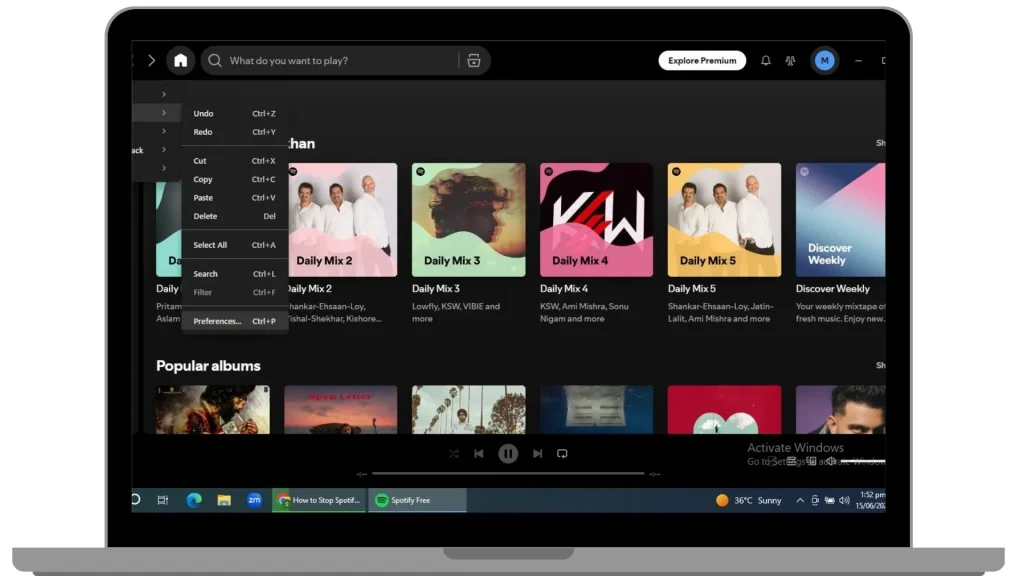Image resolution: width=1024 pixels, height=576 pixels.
Task: Open the palm trees album cover
Action: click(468, 409)
